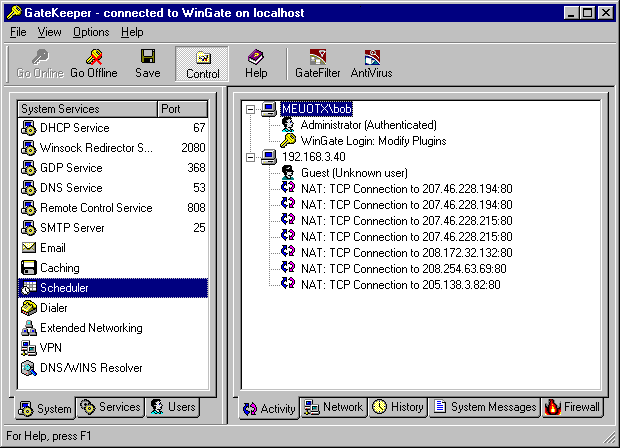Click the Winsock Redirector port value 2080
620x448 pixels.
193,148
